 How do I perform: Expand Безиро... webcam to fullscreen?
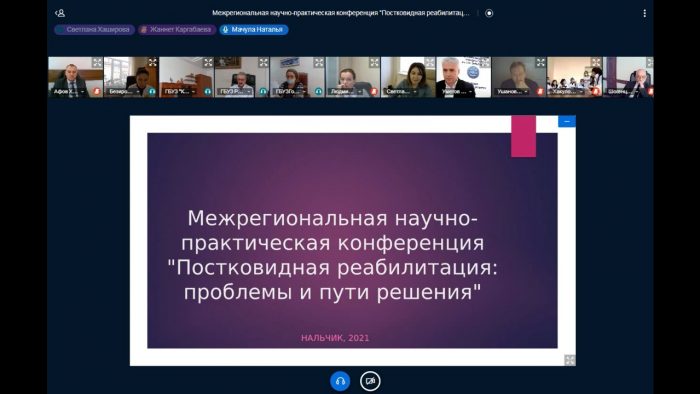153,62
